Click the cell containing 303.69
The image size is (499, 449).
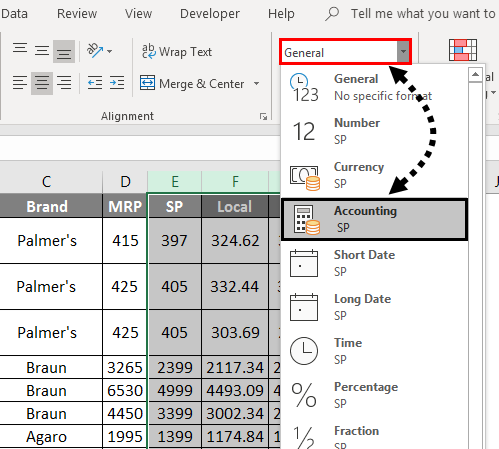pos(235,333)
